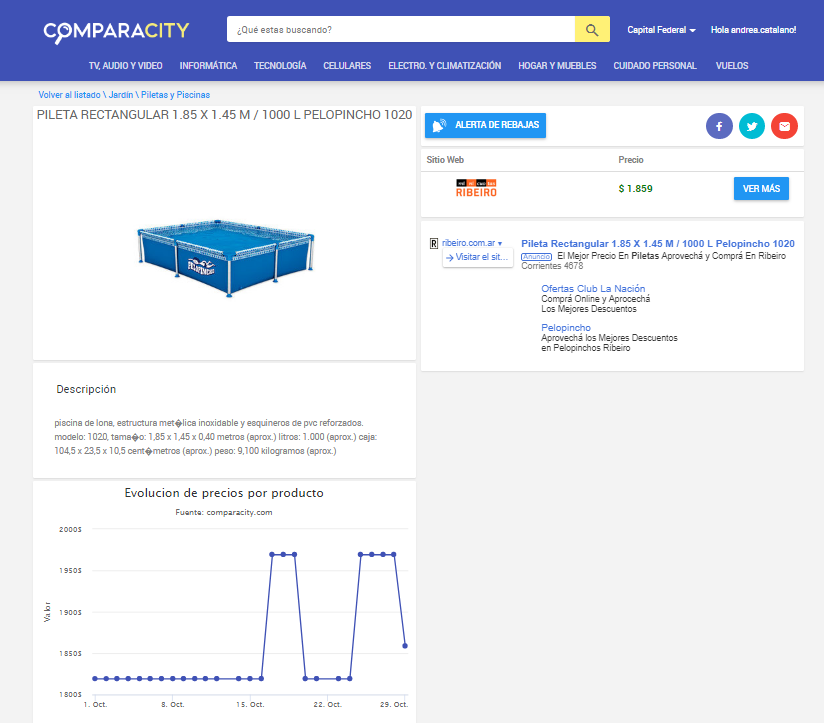Open the Pelopincho ad sublink
824x723 pixels.
point(565,327)
